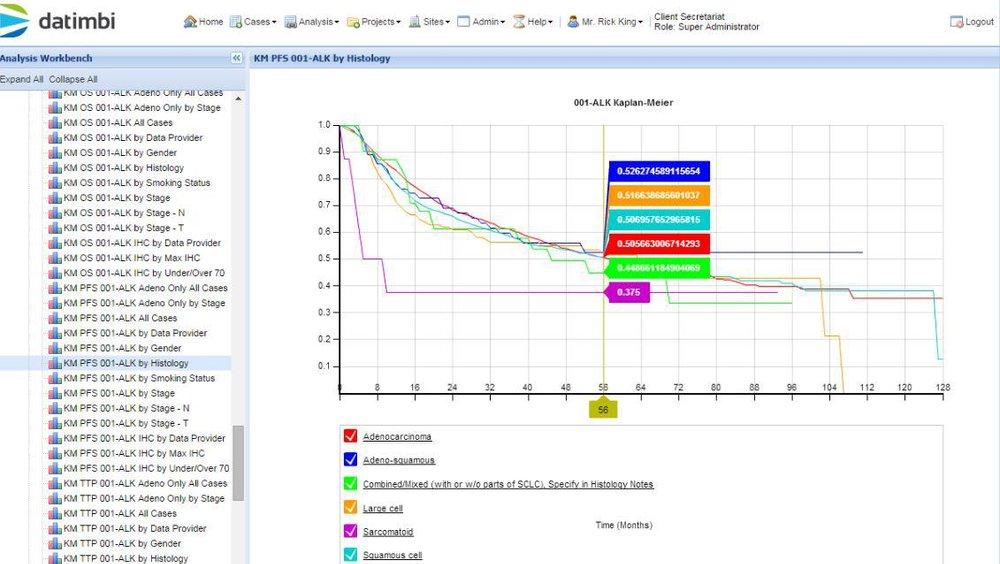This screenshot has width=1000, height=564.
Task: Click the Logout icon
Action: point(957,22)
